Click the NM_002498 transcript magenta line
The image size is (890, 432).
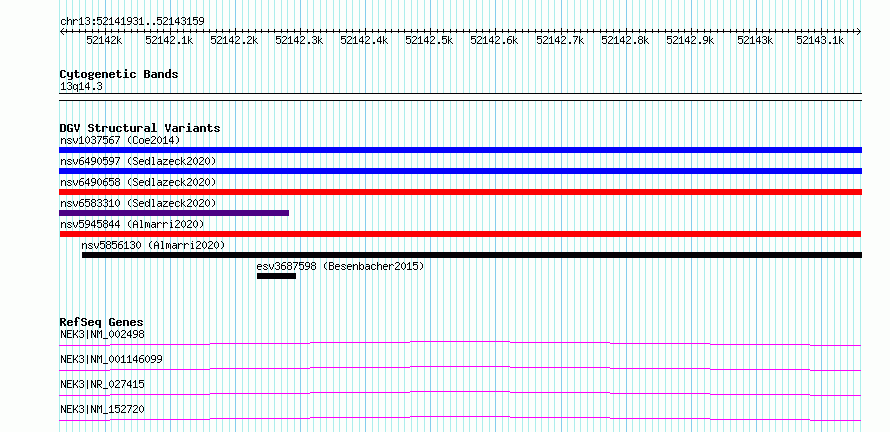[x=460, y=343]
